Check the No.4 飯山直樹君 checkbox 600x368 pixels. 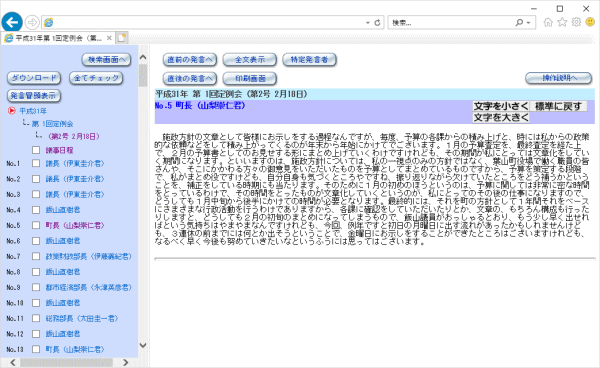click(36, 210)
